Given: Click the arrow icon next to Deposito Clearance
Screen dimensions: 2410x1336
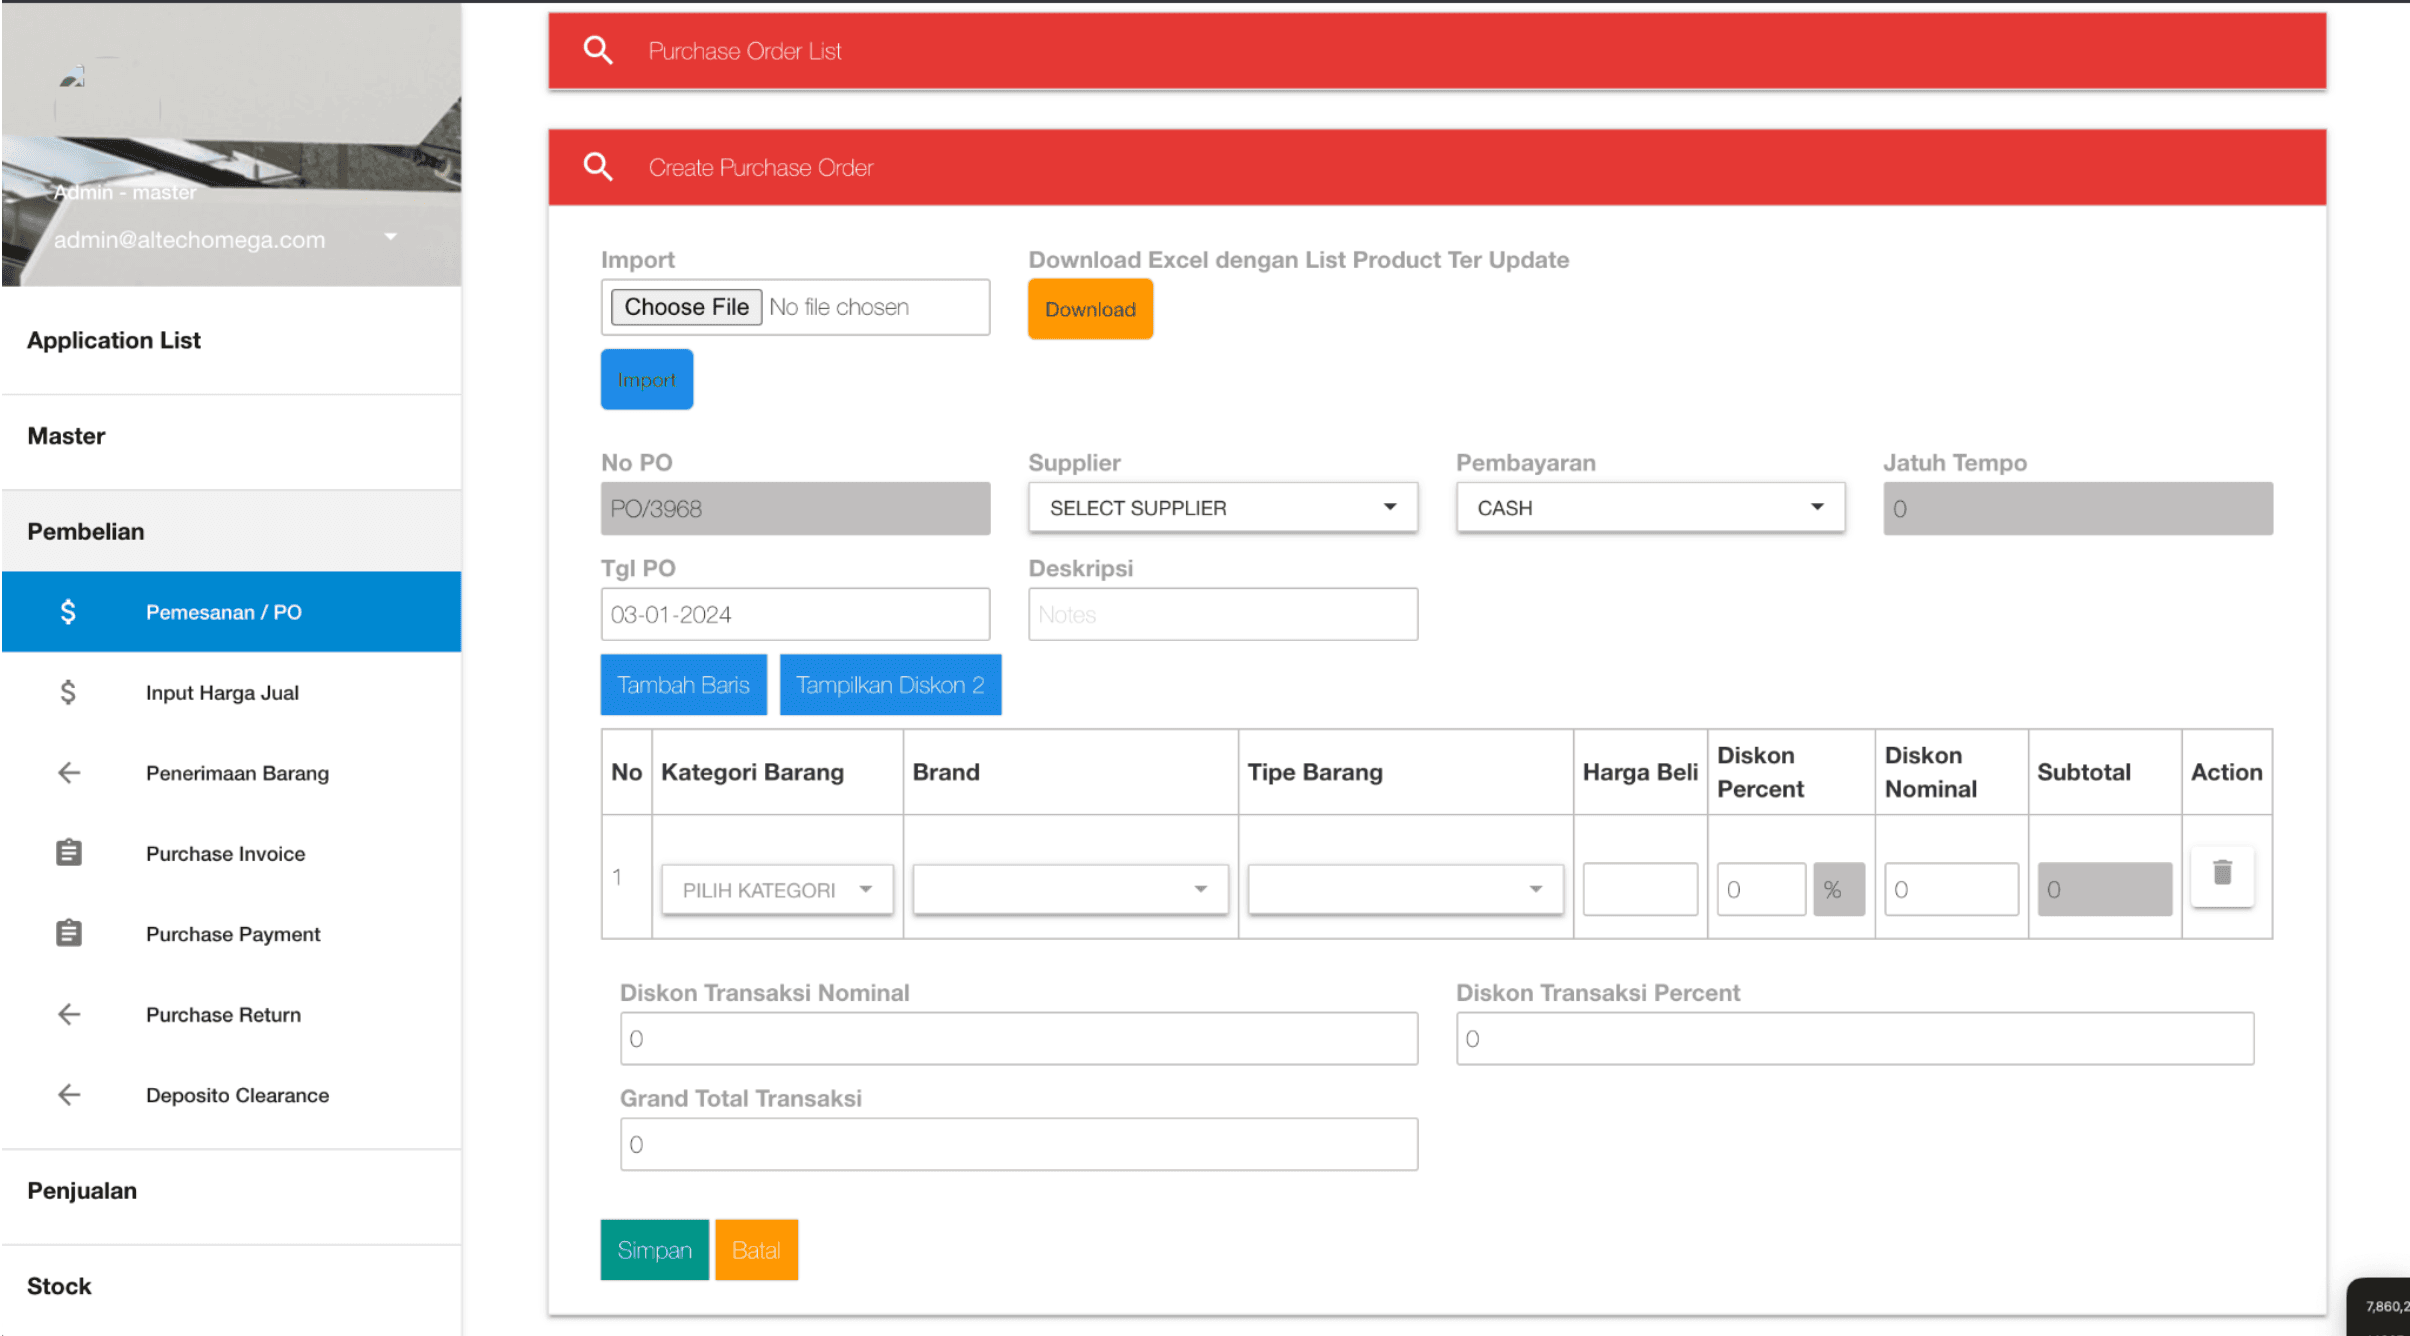Looking at the screenshot, I should (69, 1094).
